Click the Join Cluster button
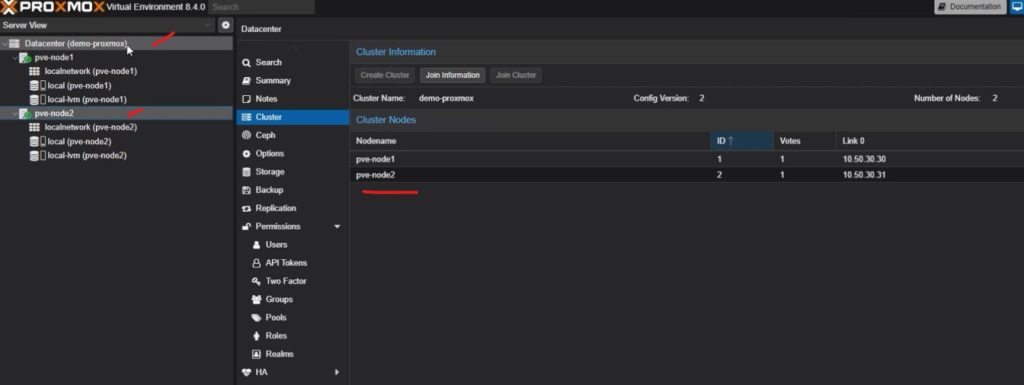1024x385 pixels. click(x=516, y=75)
